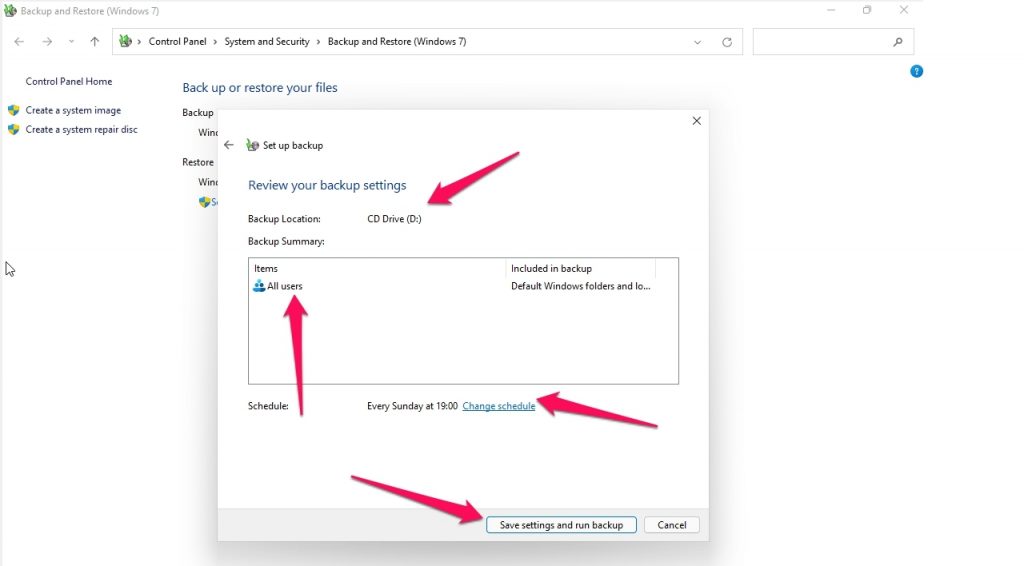Open recent locations dropdown arrow
1024x566 pixels.
click(71, 42)
